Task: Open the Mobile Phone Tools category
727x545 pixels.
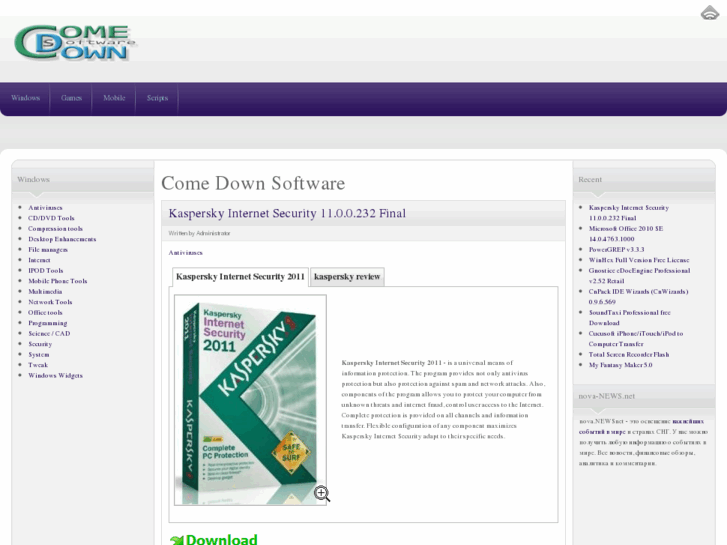Action: pyautogui.click(x=57, y=281)
